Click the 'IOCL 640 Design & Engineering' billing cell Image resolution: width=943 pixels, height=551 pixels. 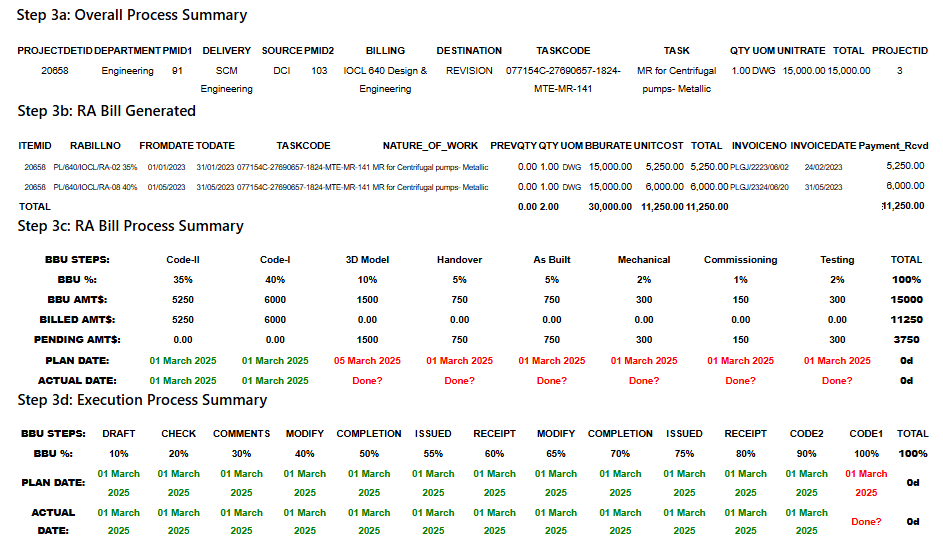click(x=385, y=80)
